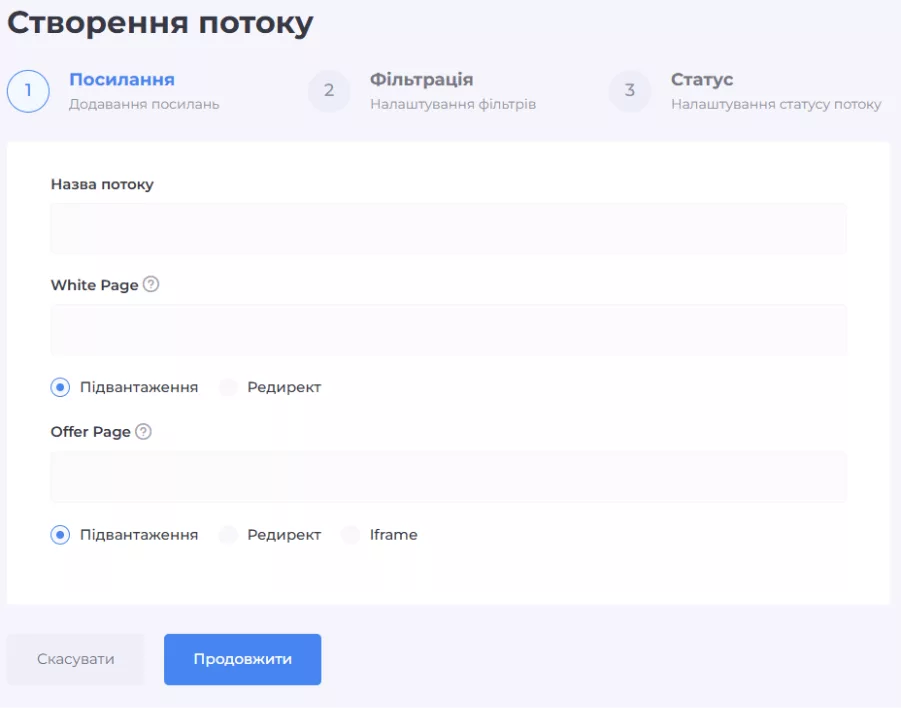Click the step 3 circle indicator
Viewport: 901px width, 708px height.
point(630,91)
